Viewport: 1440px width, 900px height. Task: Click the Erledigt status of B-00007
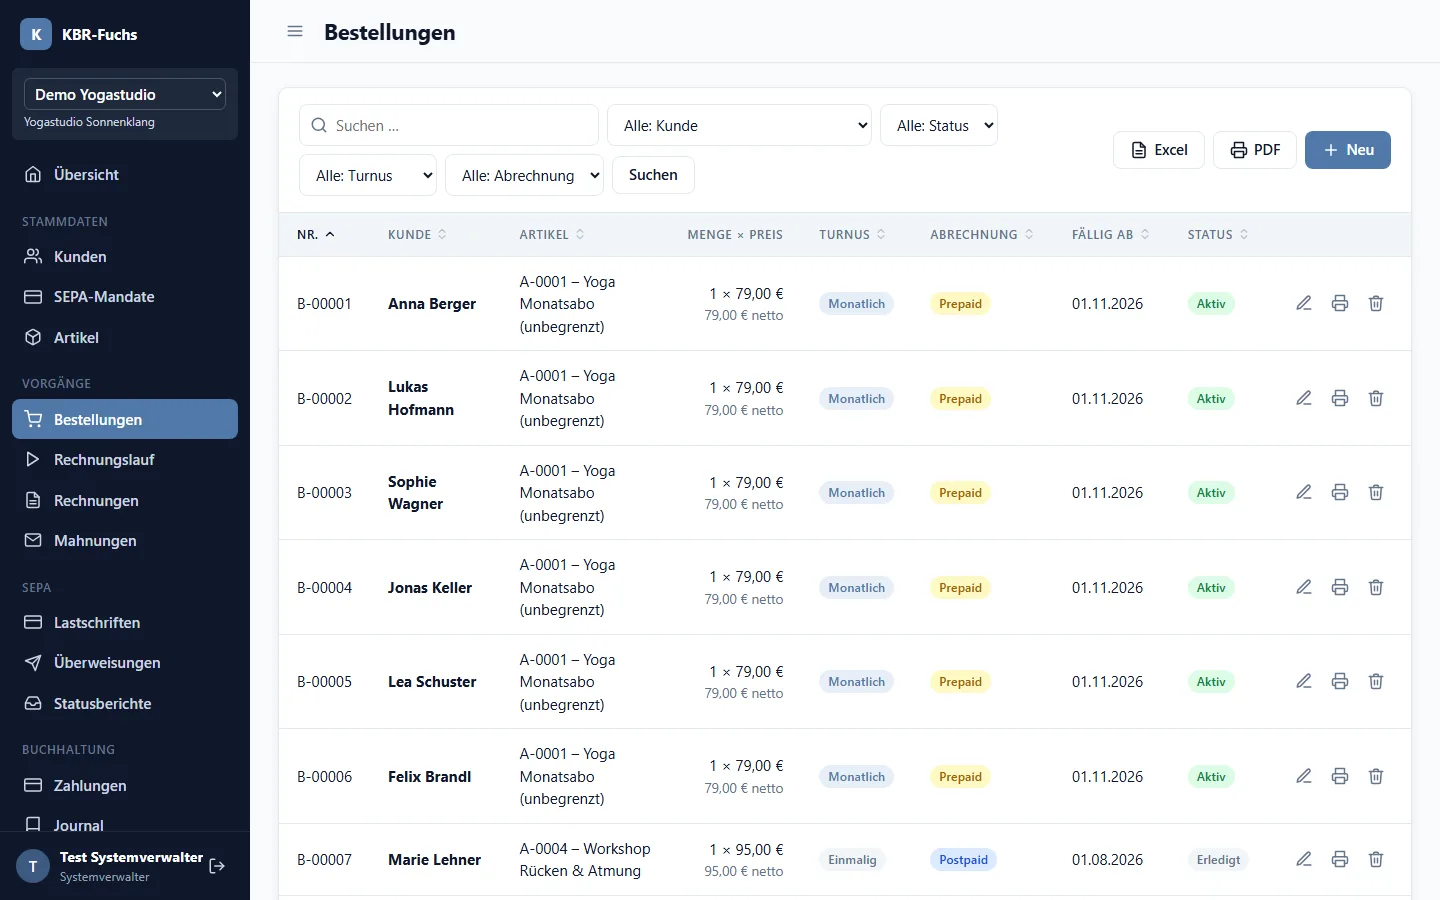click(x=1218, y=860)
